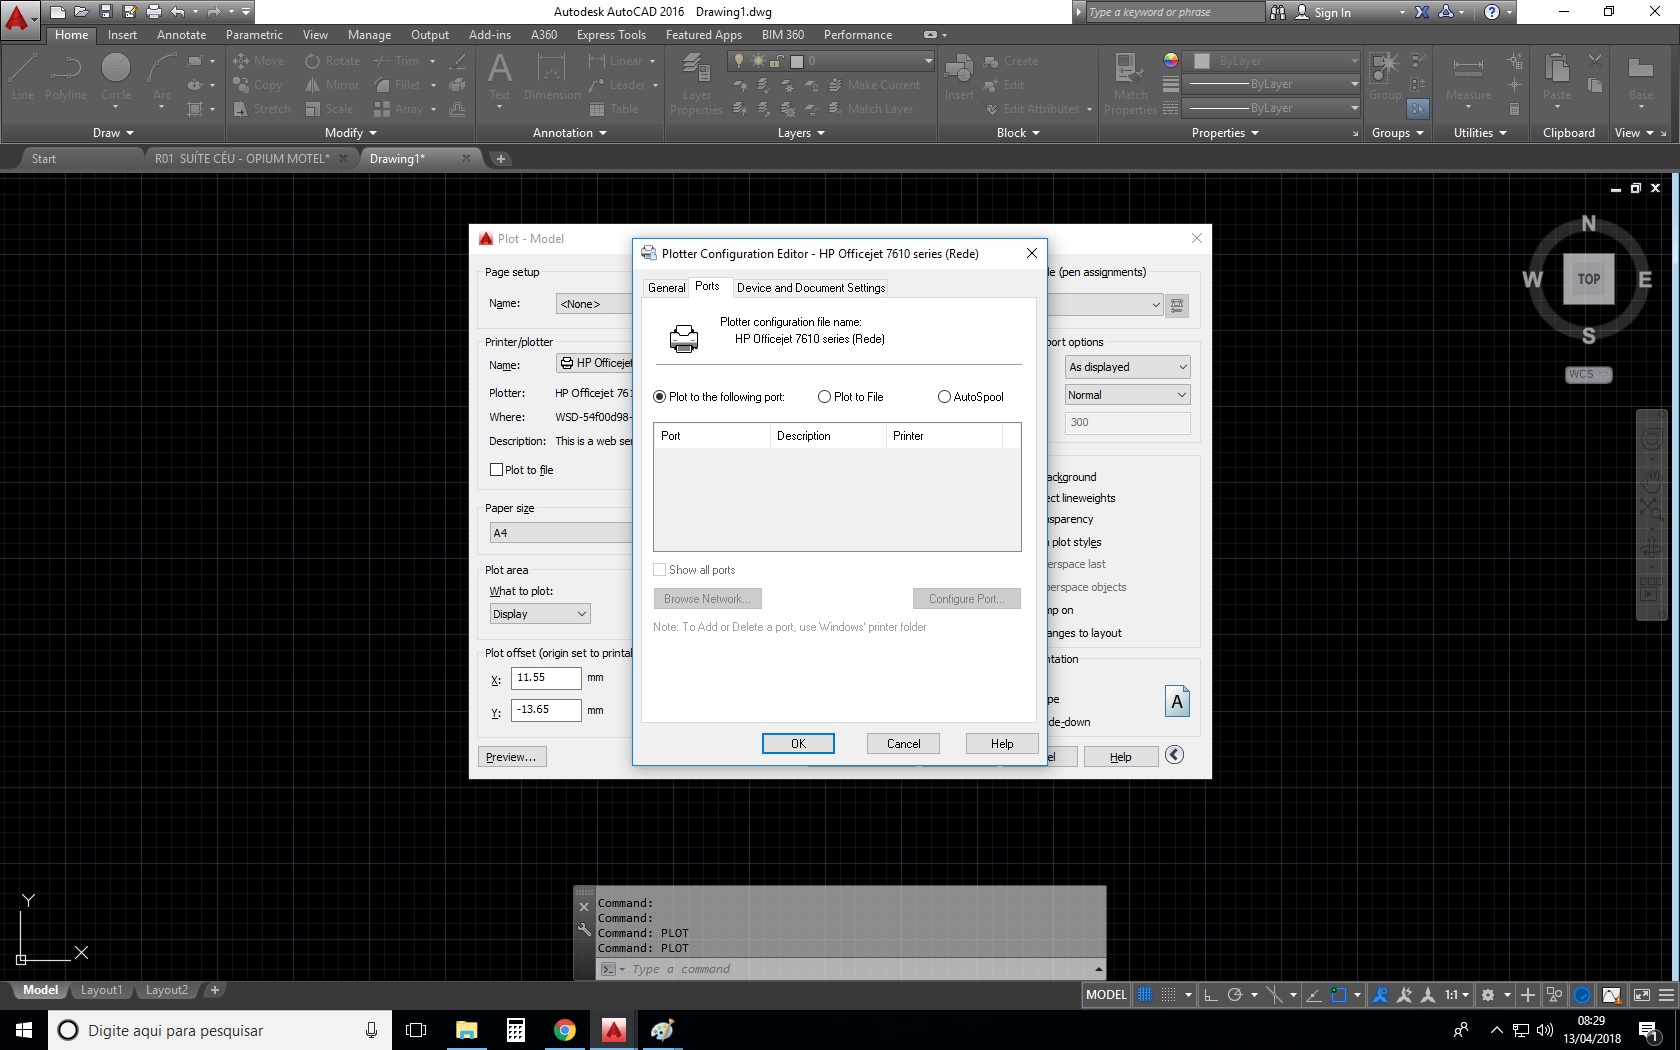
Task: Activate the Circle tool
Action: [x=116, y=75]
